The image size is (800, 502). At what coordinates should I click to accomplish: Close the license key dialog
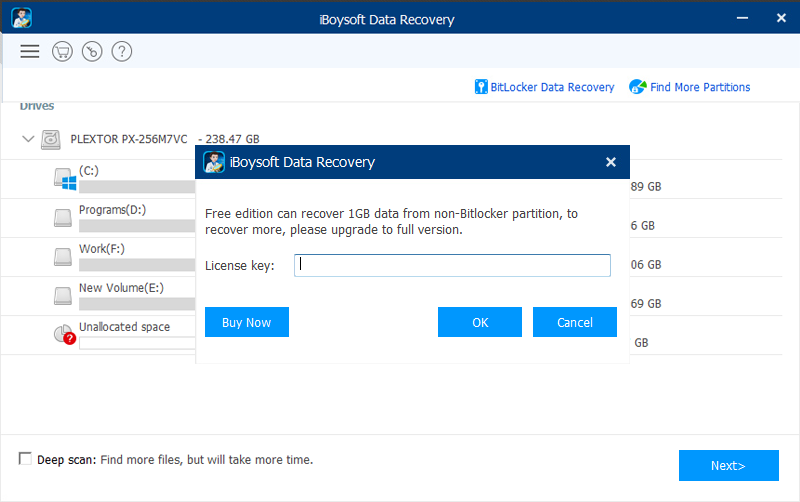[x=611, y=162]
